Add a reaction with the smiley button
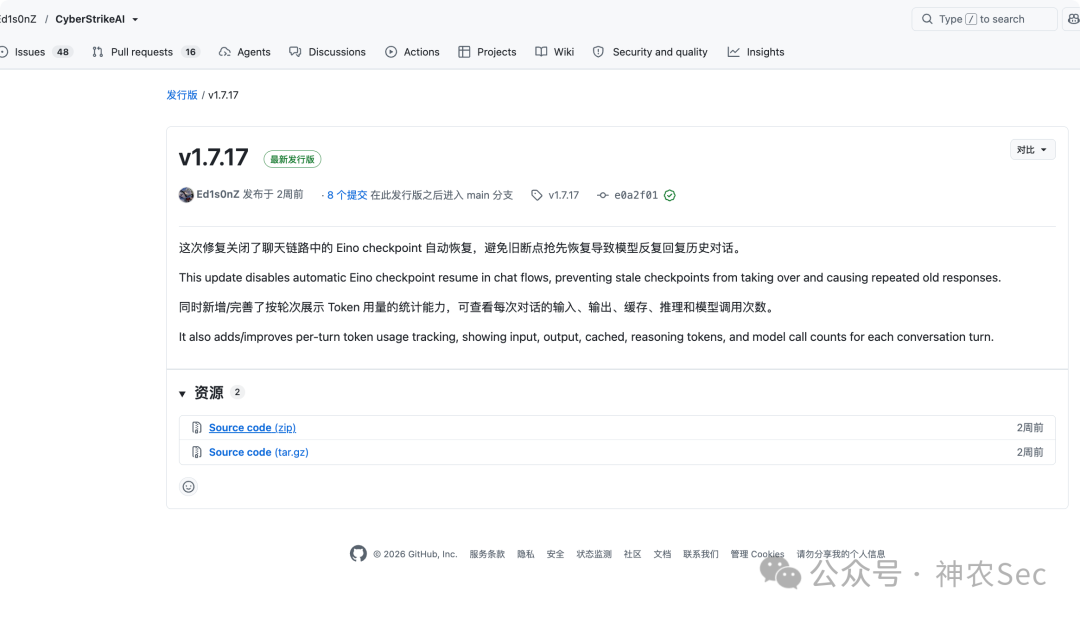1080x617 pixels. coord(189,487)
